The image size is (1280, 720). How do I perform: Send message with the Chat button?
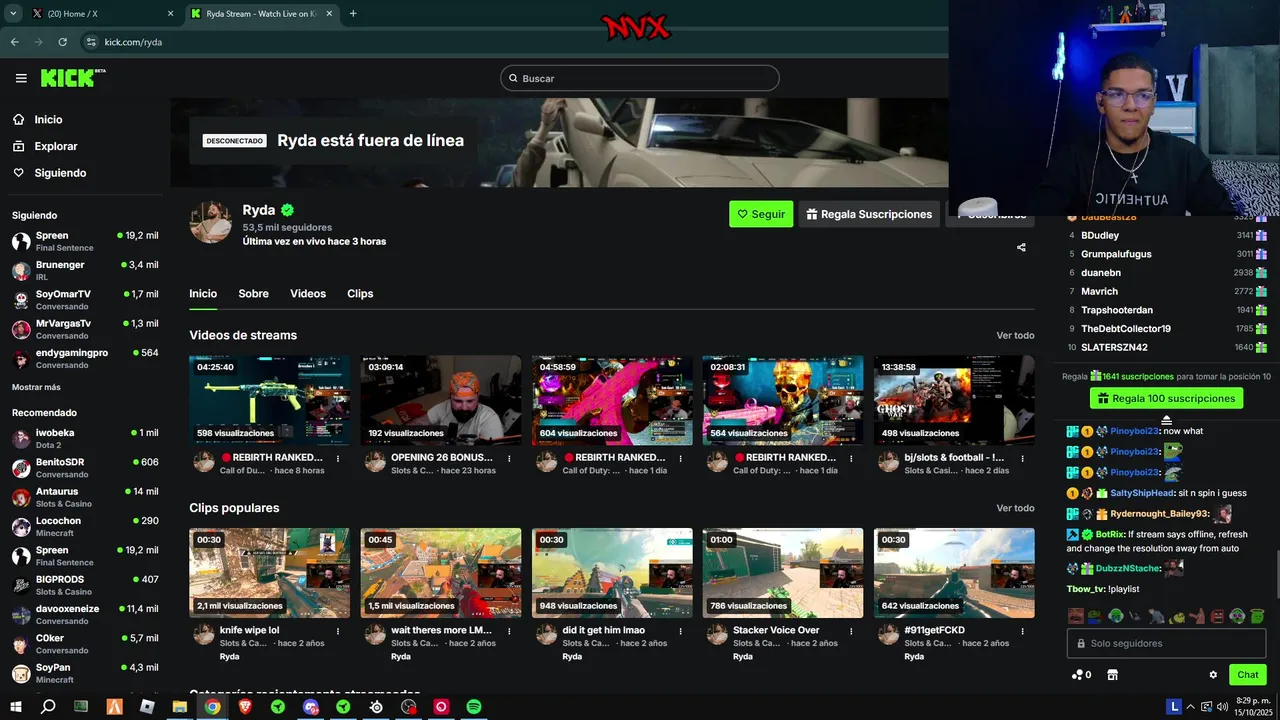(x=1247, y=675)
